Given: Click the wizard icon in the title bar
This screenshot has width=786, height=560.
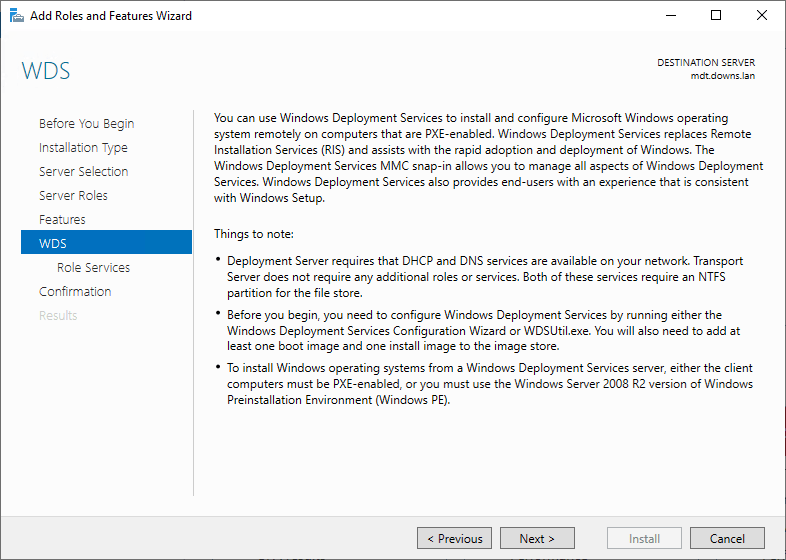Looking at the screenshot, I should [x=14, y=15].
